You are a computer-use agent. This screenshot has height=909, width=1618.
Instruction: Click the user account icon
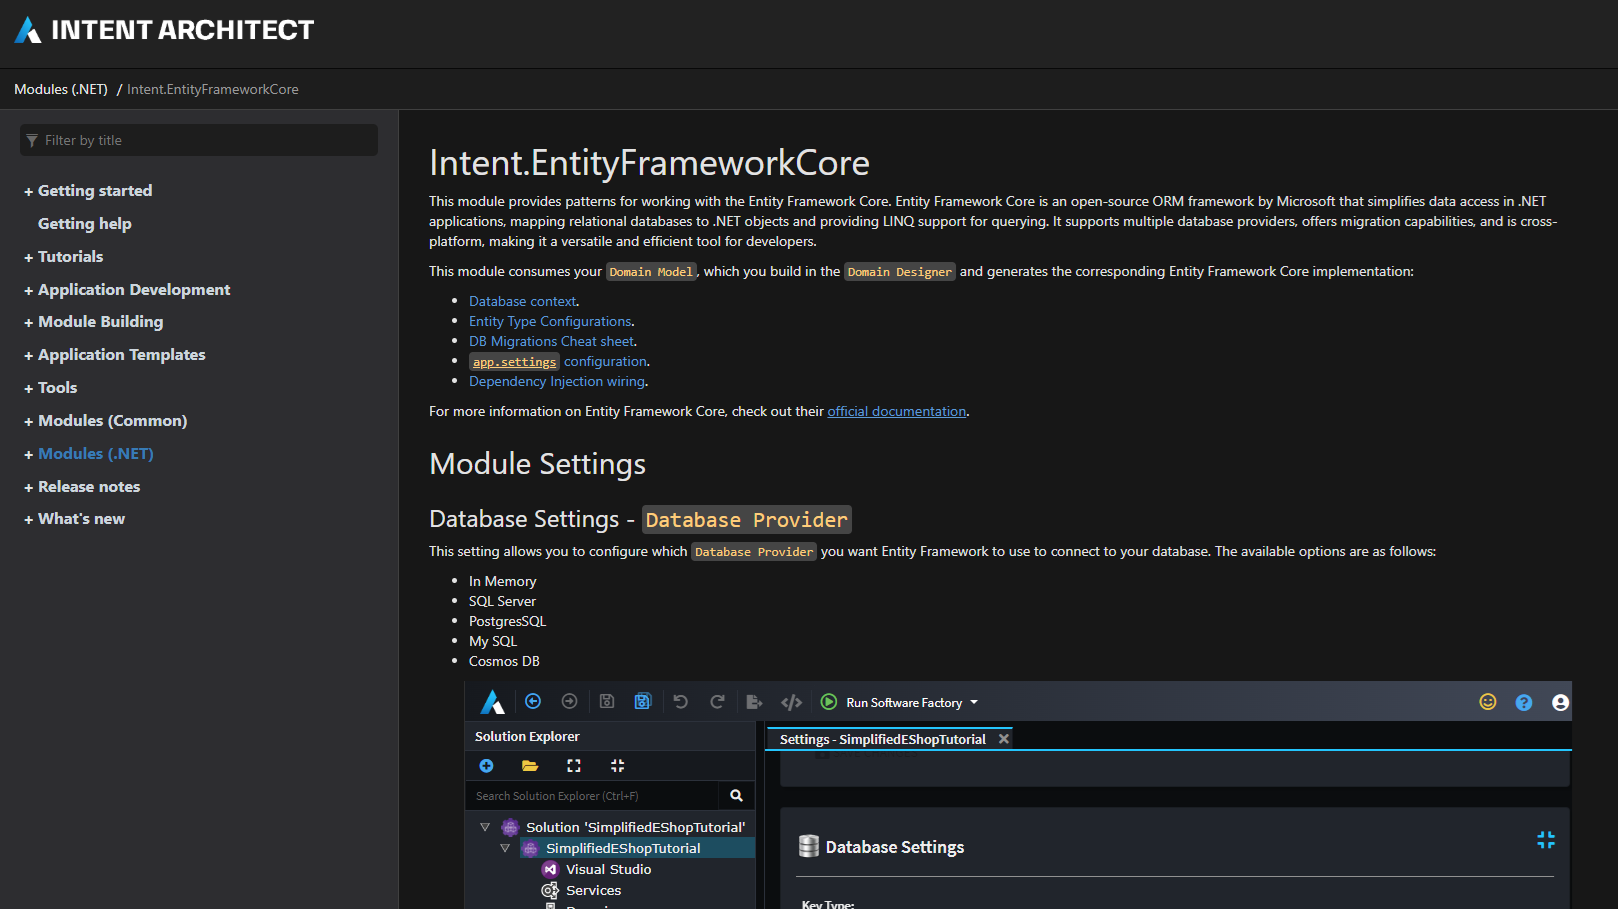point(1560,703)
